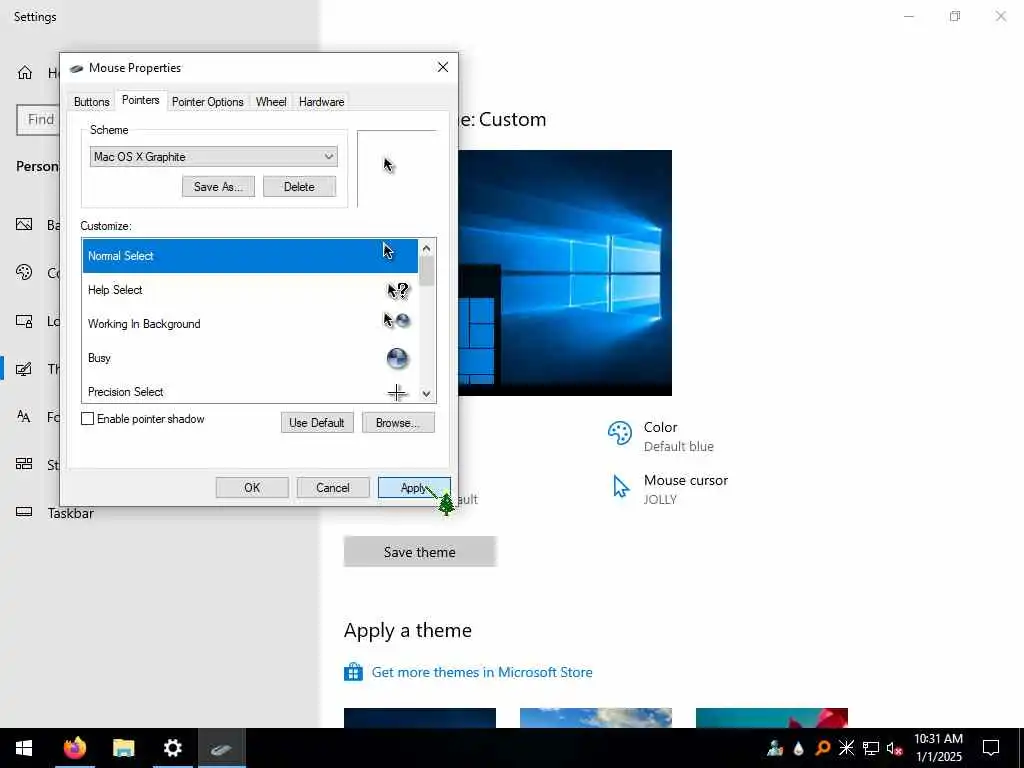Click Mouse Properties taskbar icon
This screenshot has width=1024, height=768.
click(x=221, y=748)
